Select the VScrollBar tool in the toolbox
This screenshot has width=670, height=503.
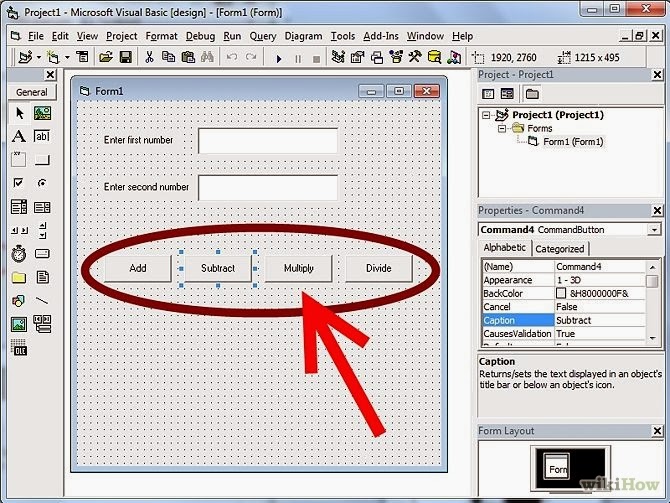coord(42,230)
